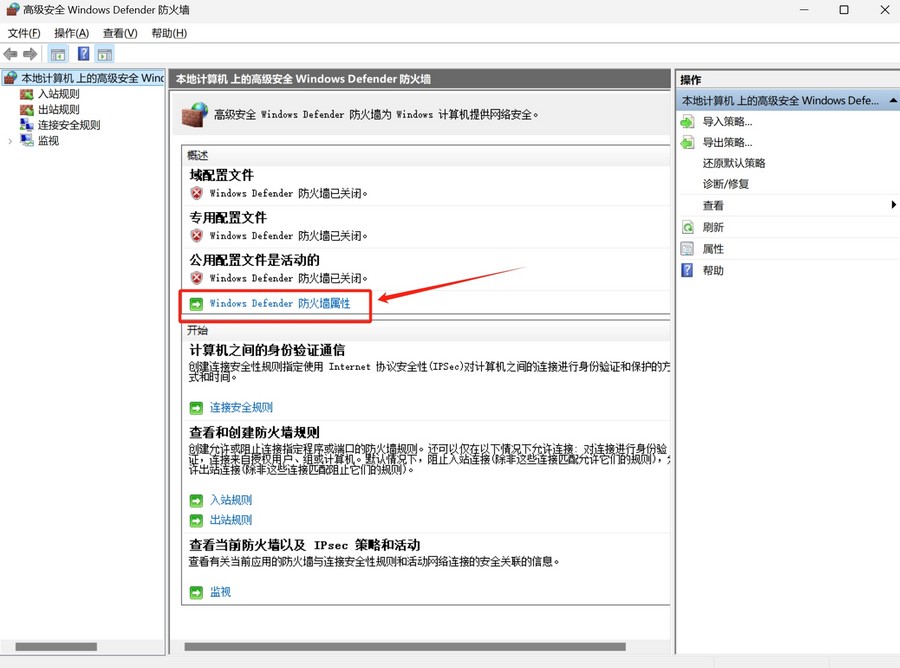Screen dimensions: 900x668
Task: Open the 文件(F) menu
Action: [x=24, y=33]
